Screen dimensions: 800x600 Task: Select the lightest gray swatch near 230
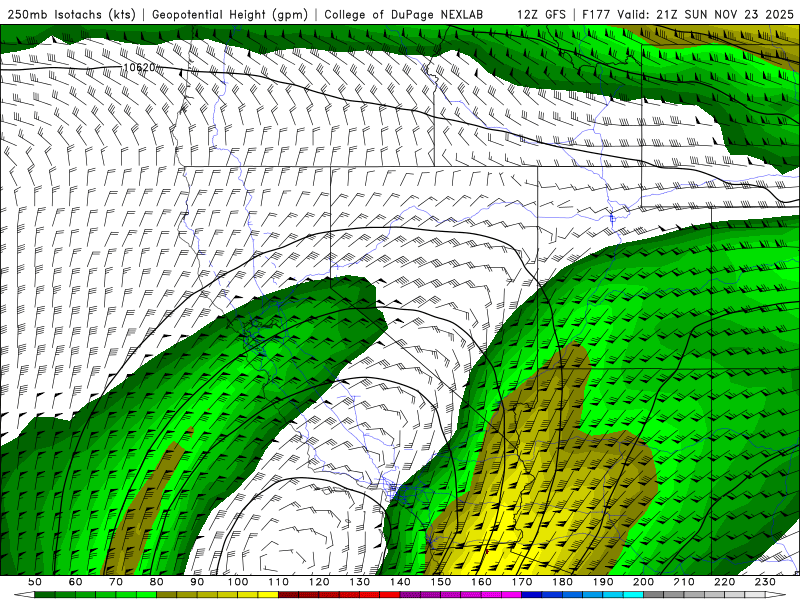coord(755,595)
